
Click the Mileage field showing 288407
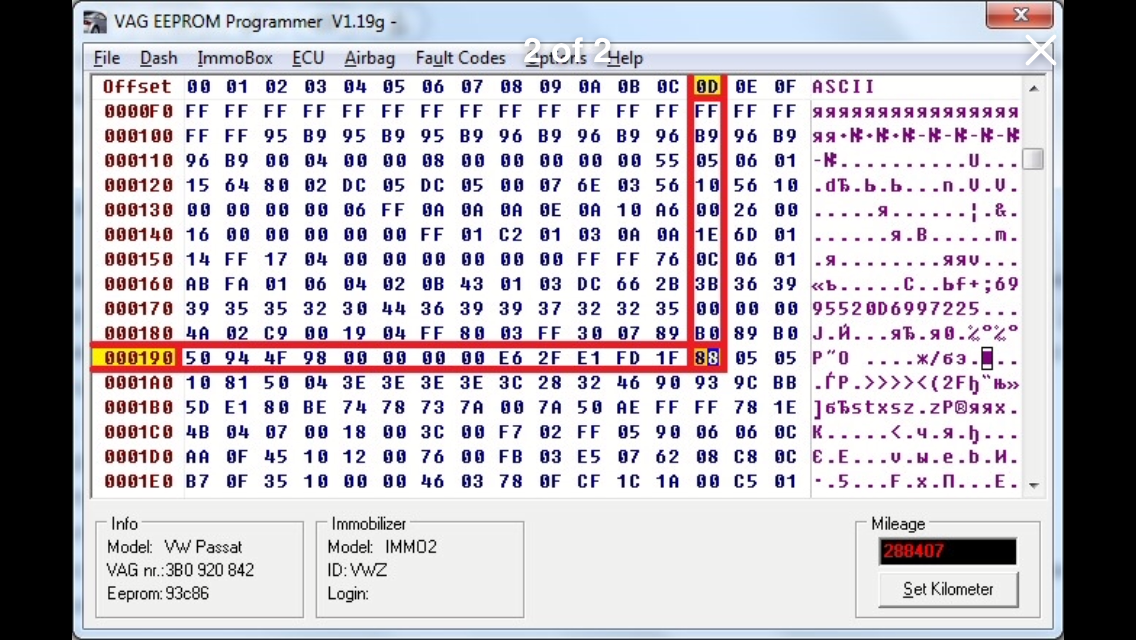click(948, 551)
